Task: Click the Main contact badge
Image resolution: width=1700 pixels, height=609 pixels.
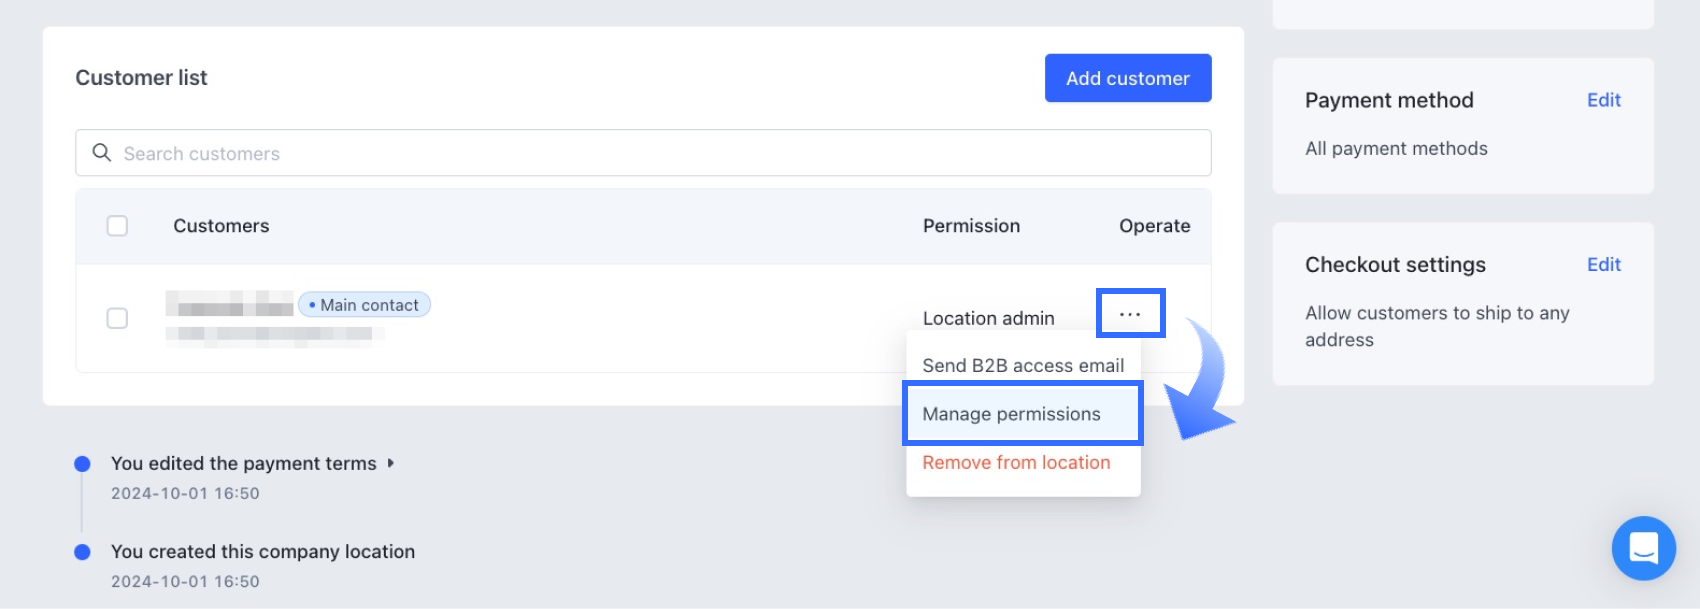Action: [x=365, y=305]
